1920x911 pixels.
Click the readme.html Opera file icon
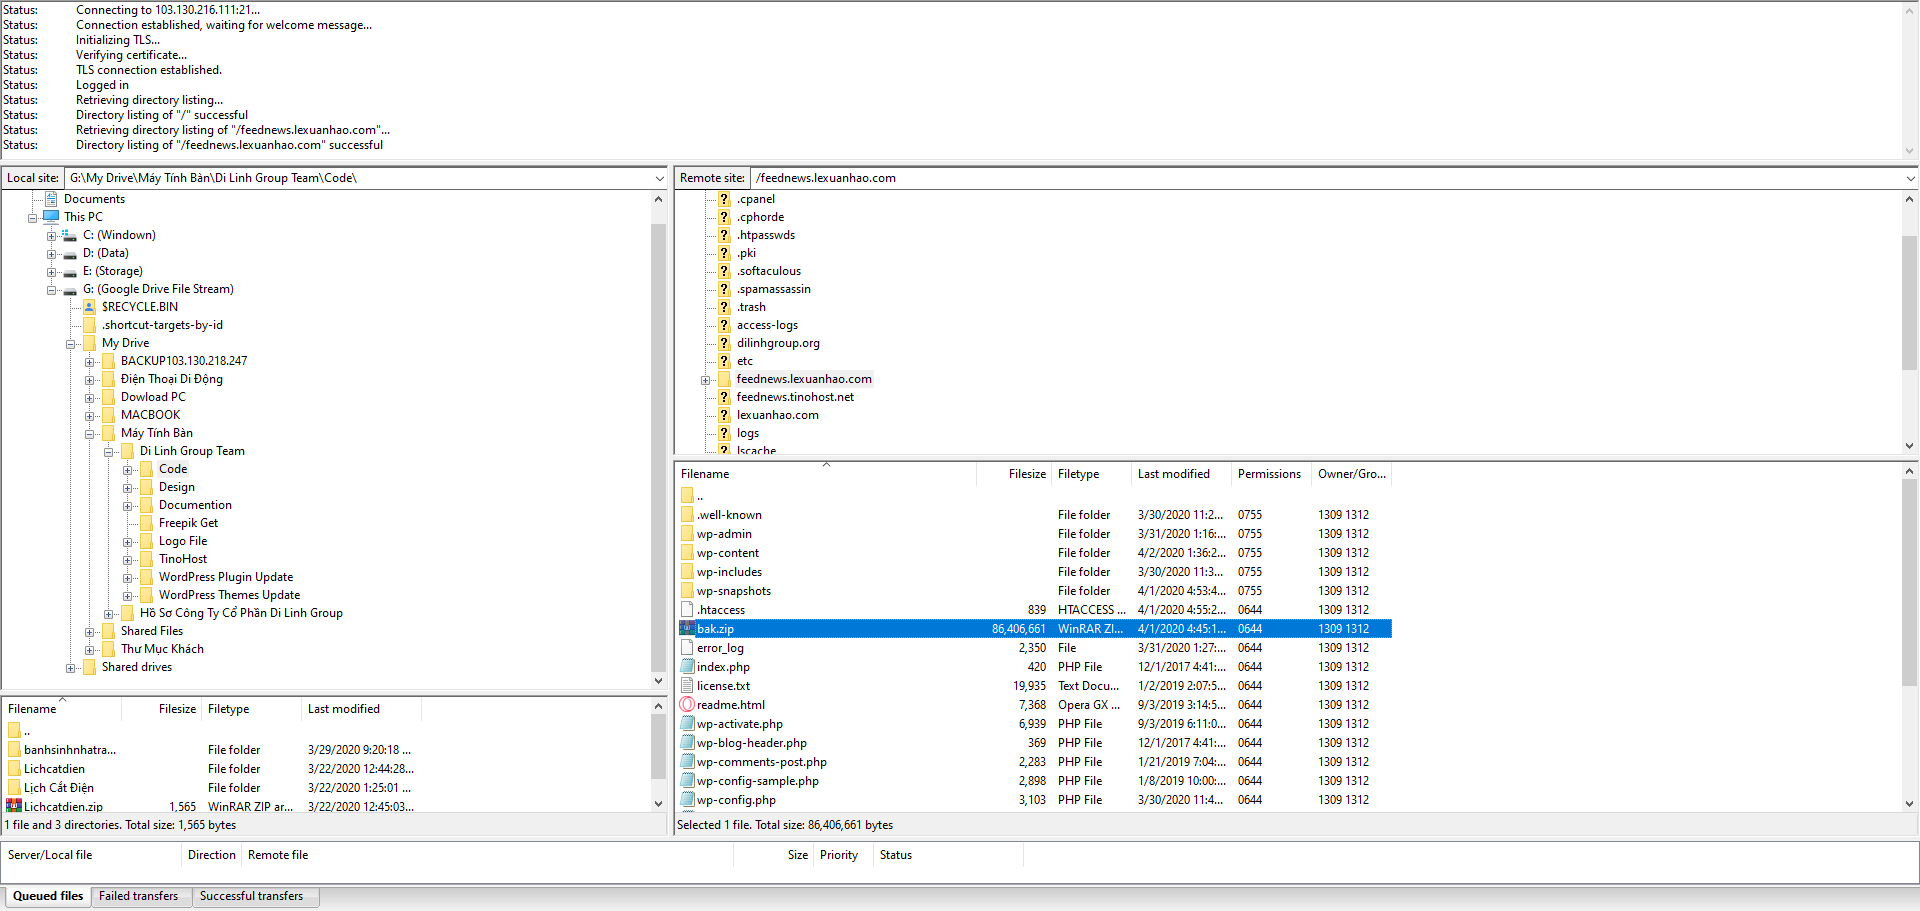[x=687, y=705]
